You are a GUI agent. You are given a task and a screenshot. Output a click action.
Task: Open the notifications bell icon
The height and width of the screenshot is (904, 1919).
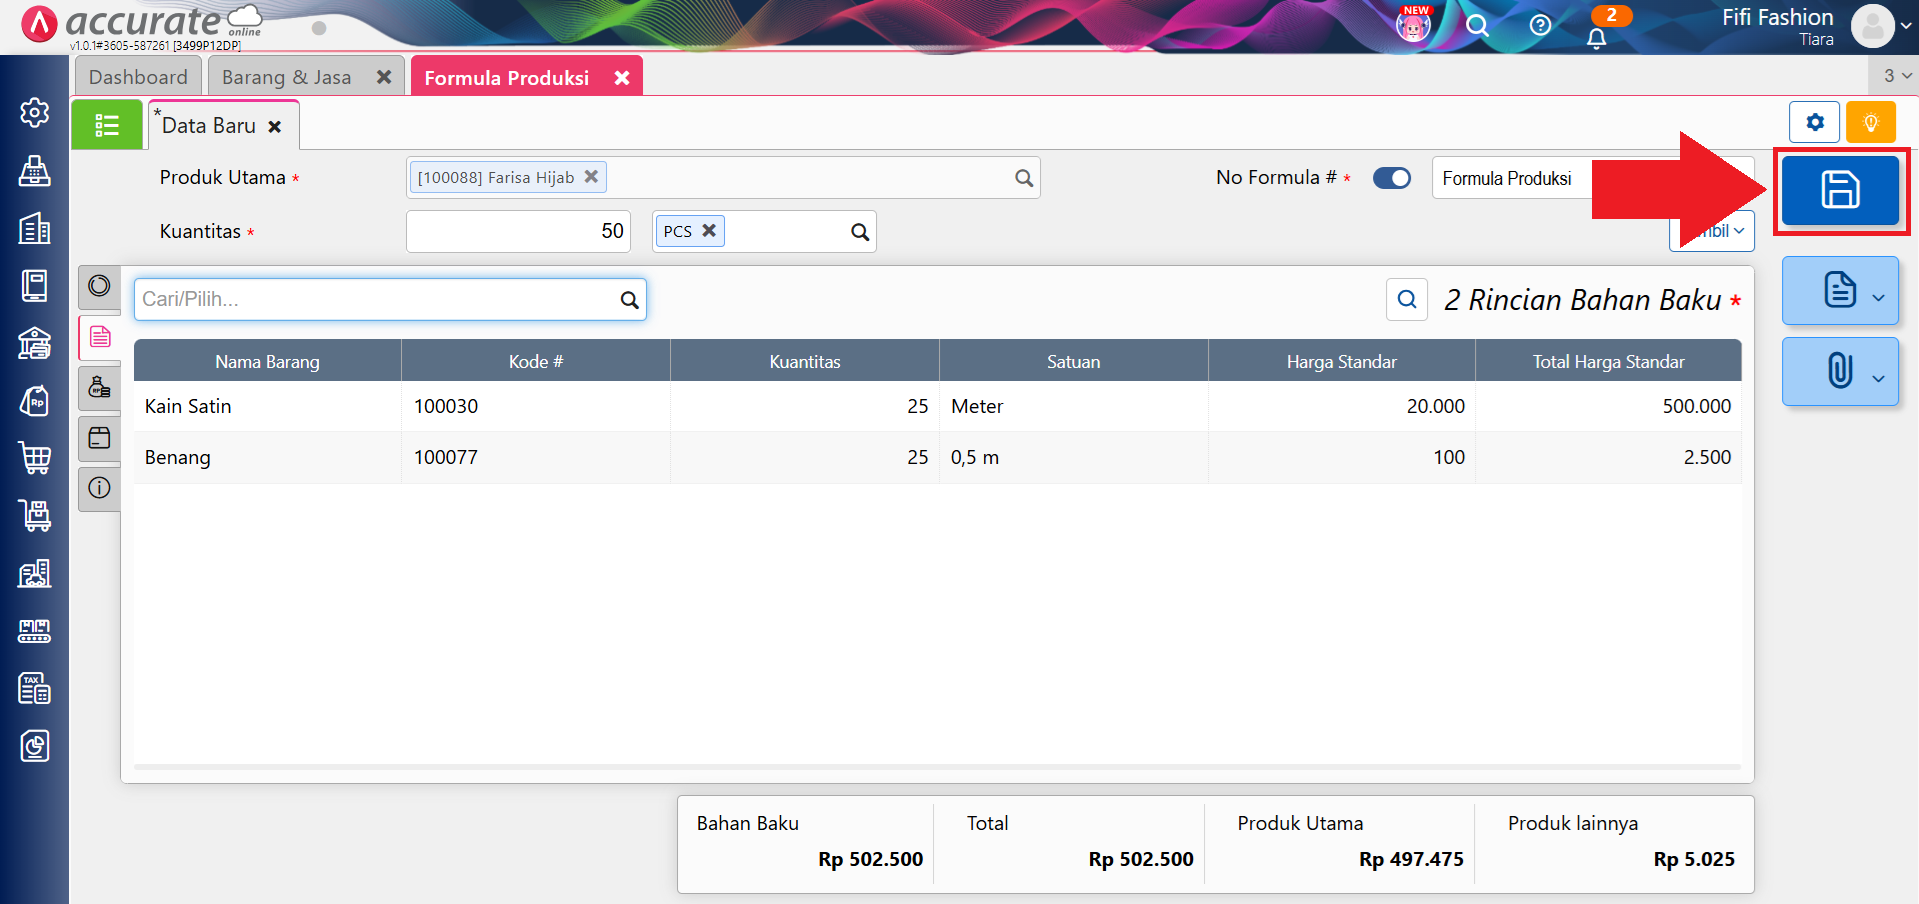1596,38
